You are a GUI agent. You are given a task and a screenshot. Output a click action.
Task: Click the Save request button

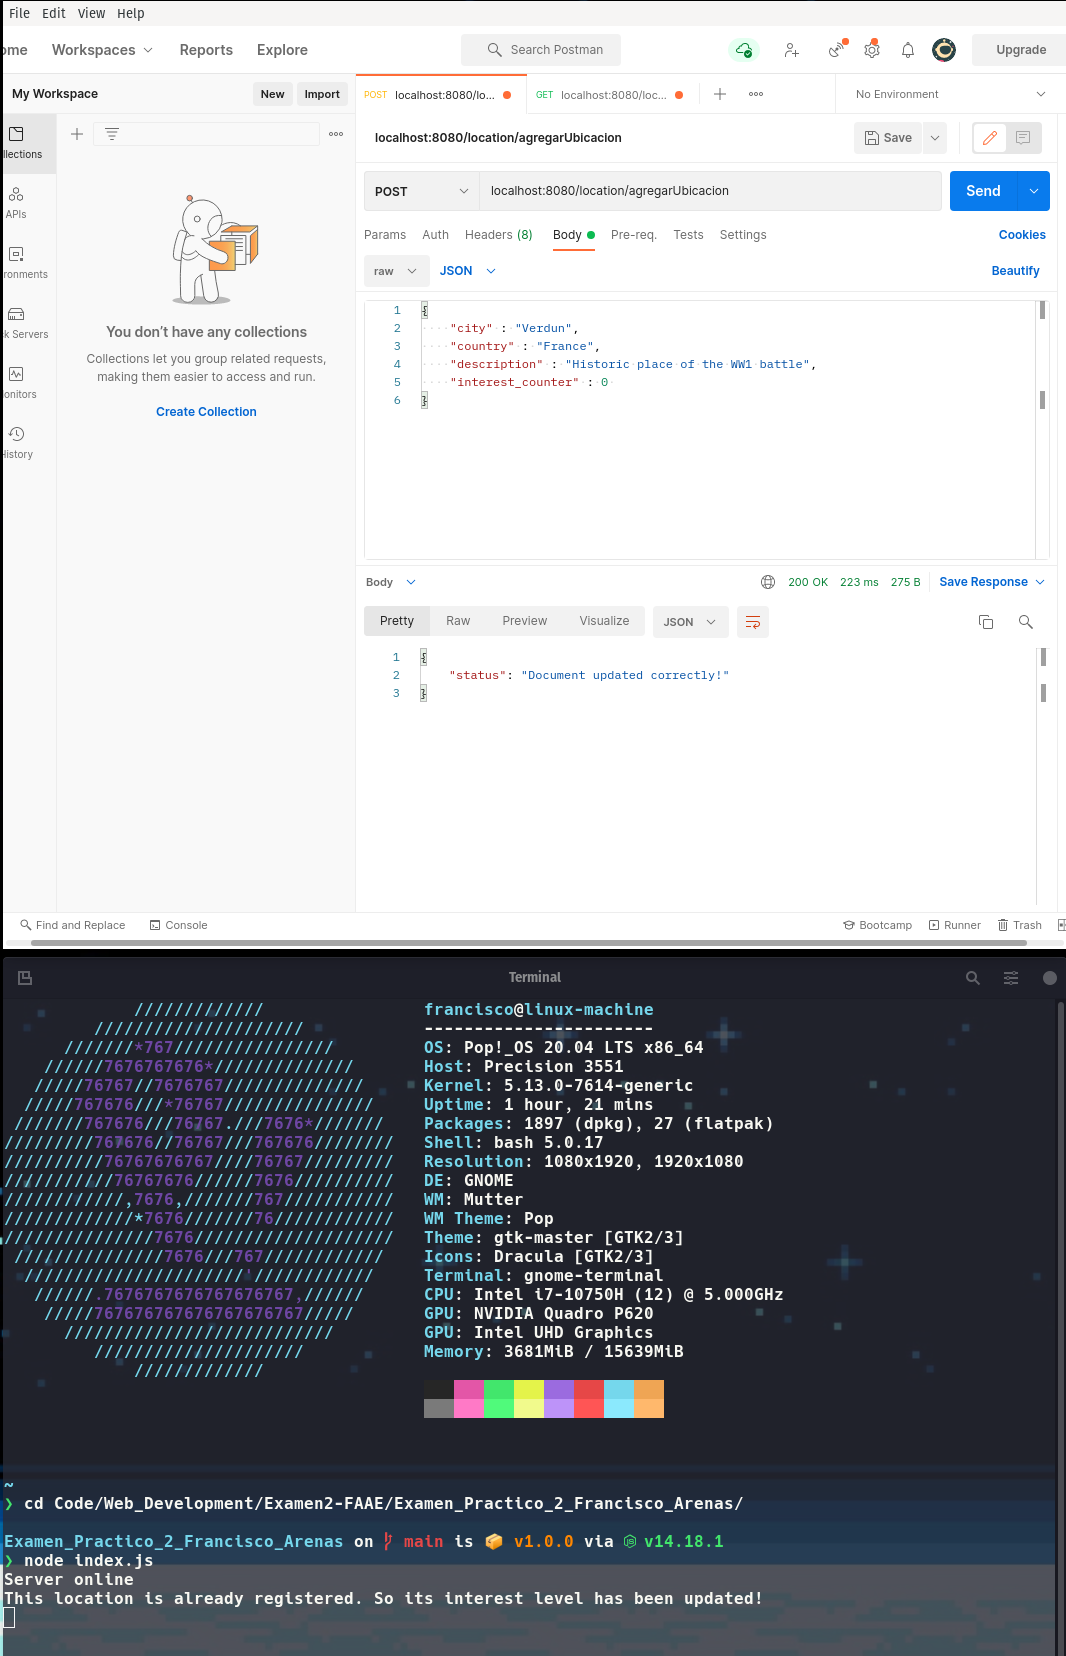tap(889, 138)
